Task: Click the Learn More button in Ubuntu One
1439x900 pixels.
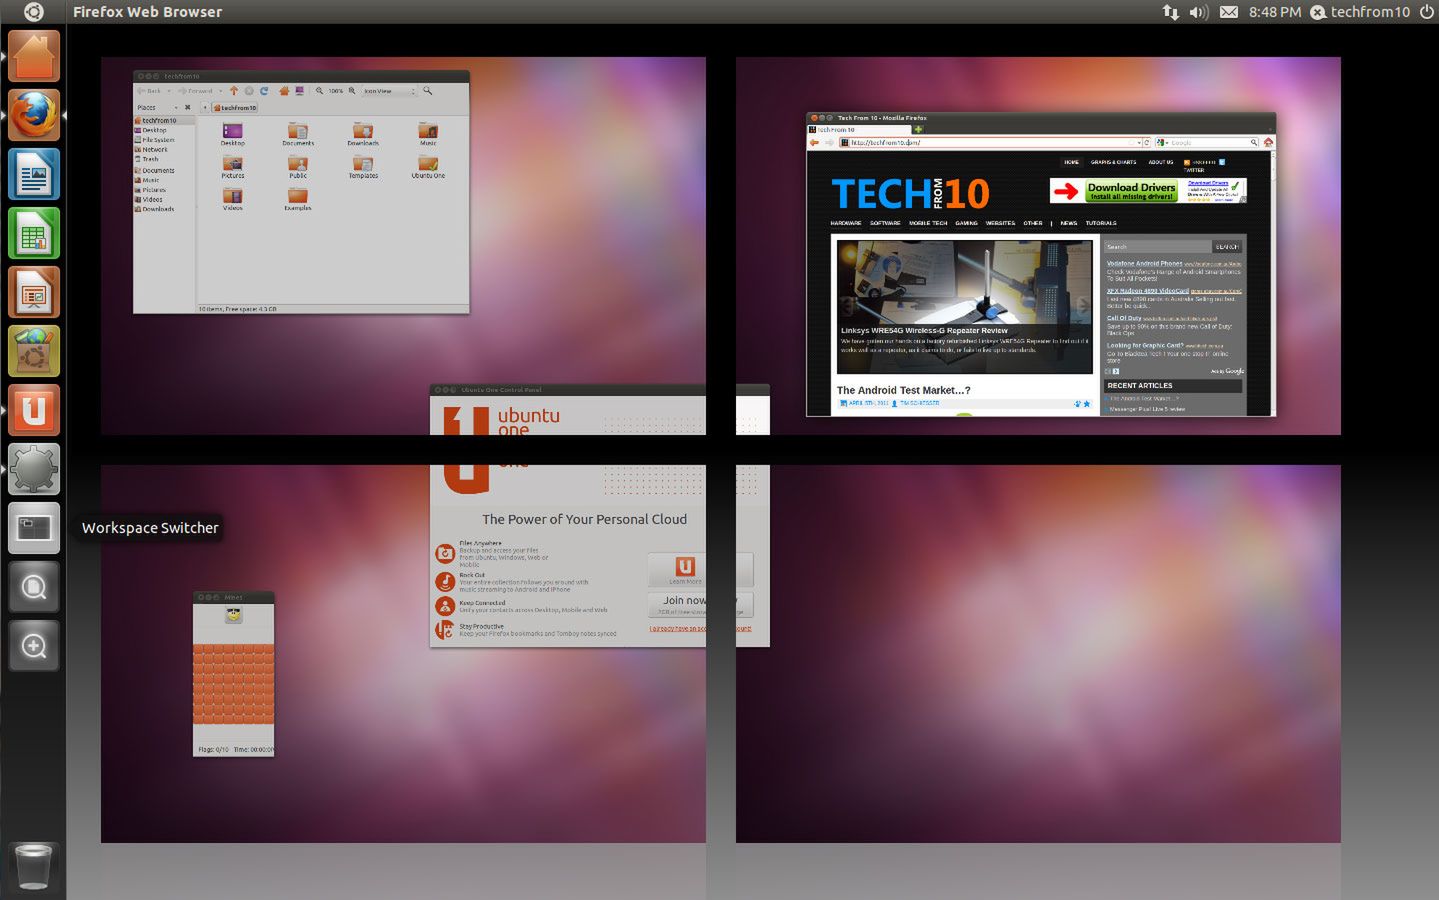Action: pyautogui.click(x=685, y=570)
